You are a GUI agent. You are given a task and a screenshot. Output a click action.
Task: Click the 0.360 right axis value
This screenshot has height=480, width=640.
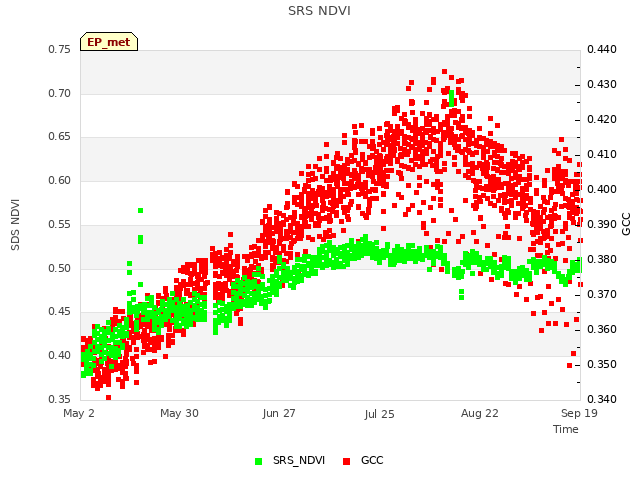click(x=602, y=329)
